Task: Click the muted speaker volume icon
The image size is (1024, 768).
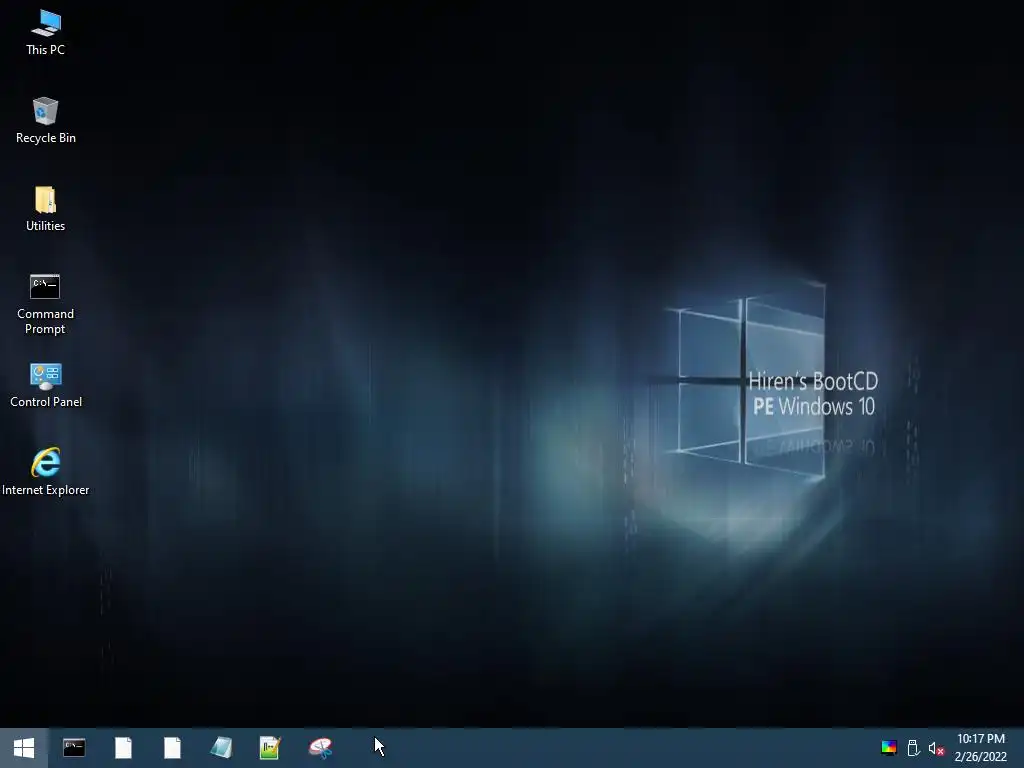Action: pyautogui.click(x=936, y=748)
